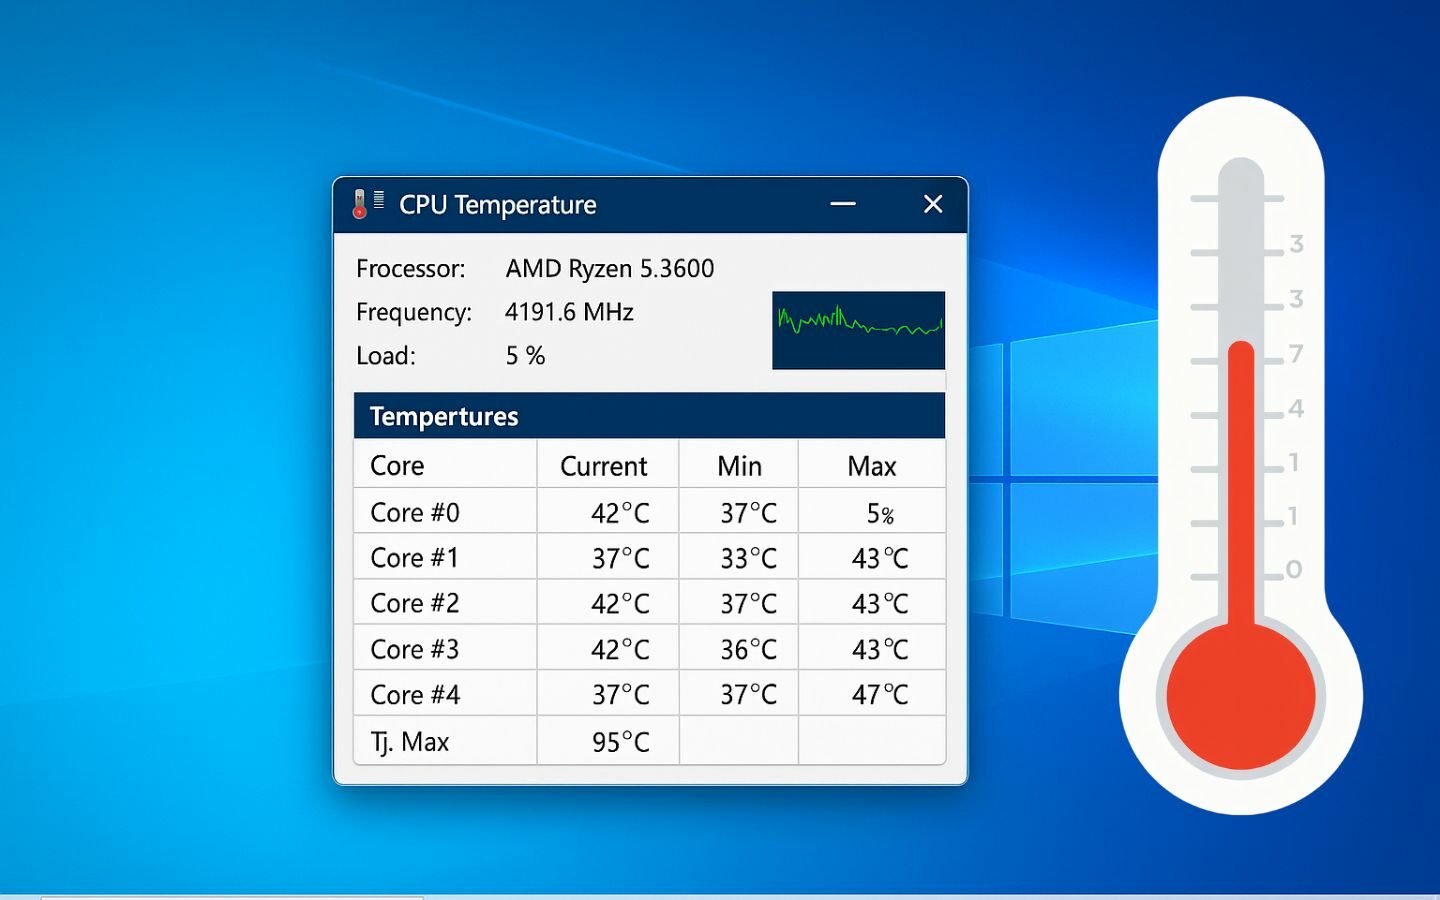Click Core #3 min temperature 36°C

coord(749,650)
